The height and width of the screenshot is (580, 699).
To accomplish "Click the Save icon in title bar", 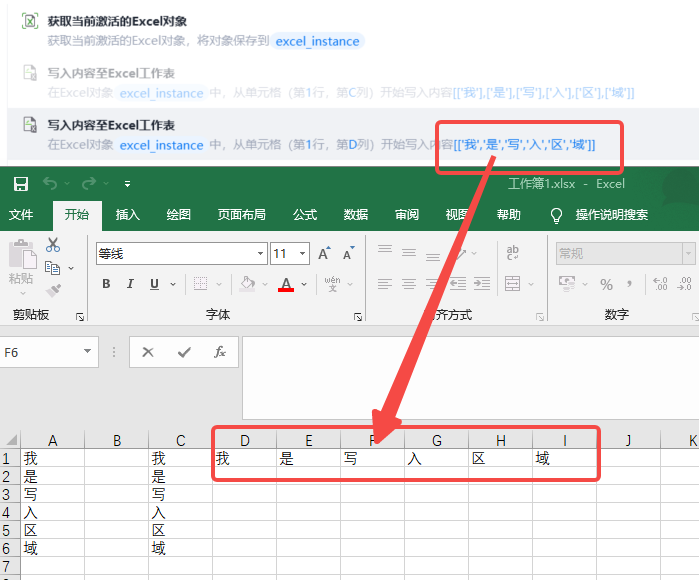I will pos(21,184).
